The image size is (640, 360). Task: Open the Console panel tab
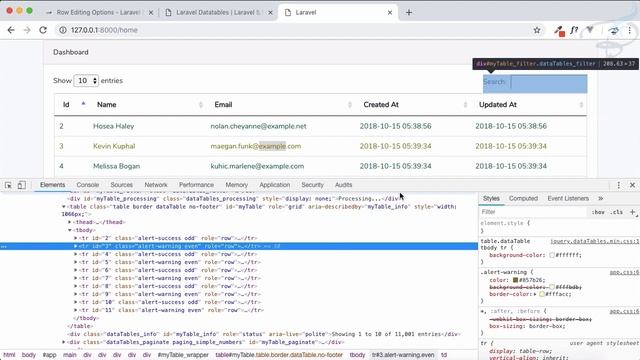click(88, 185)
